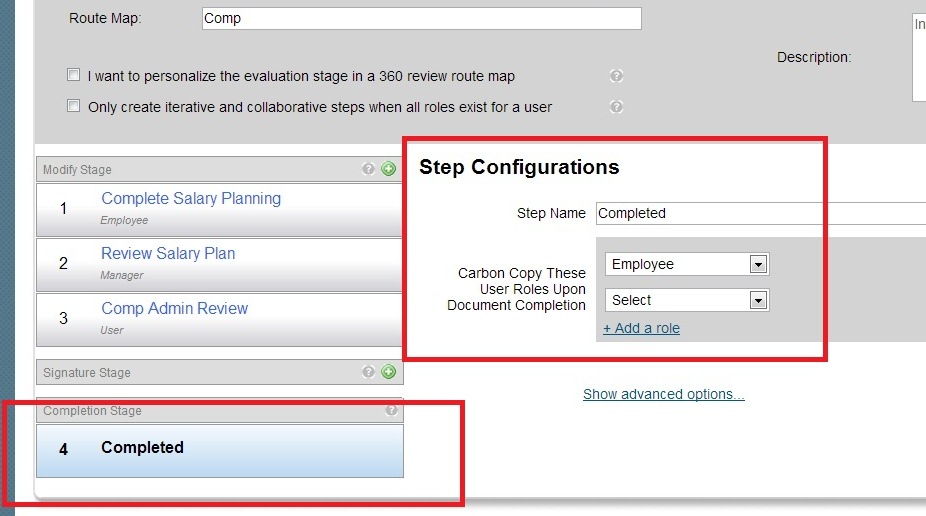Image resolution: width=926 pixels, height=516 pixels.
Task: Open help icon for iterative steps option
Action: click(616, 106)
